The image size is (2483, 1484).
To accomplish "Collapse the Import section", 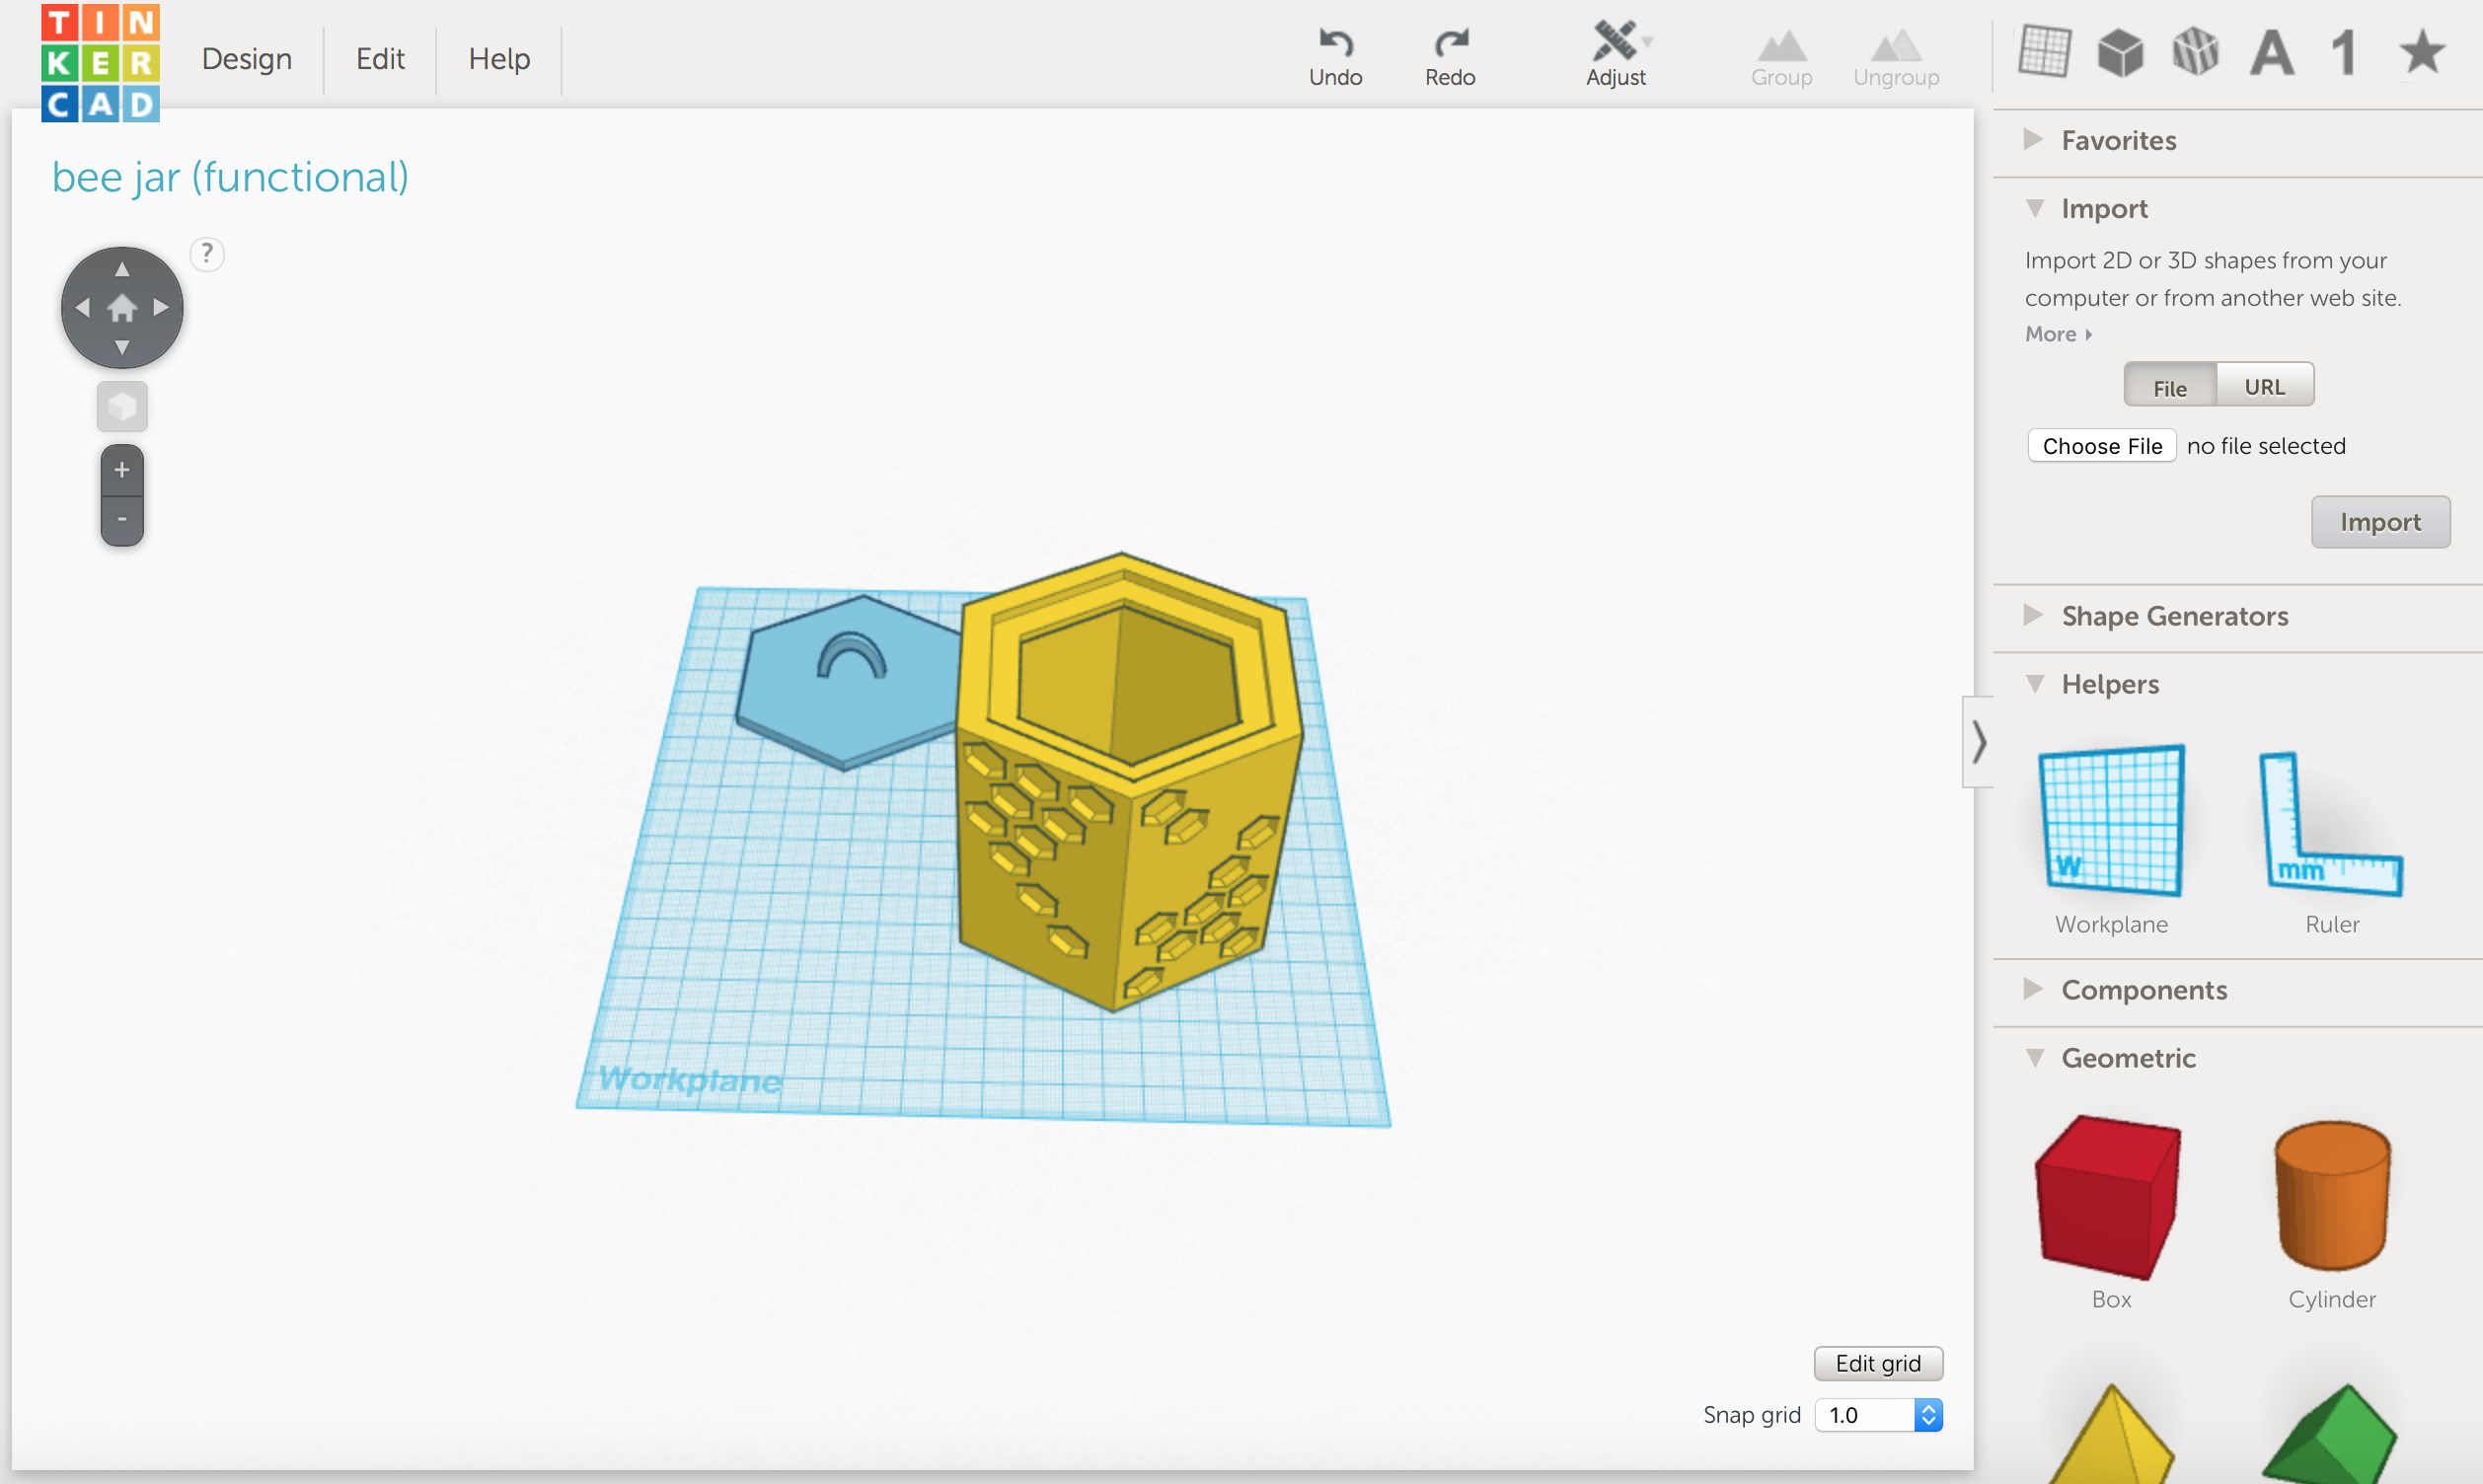I will pyautogui.click(x=2036, y=208).
